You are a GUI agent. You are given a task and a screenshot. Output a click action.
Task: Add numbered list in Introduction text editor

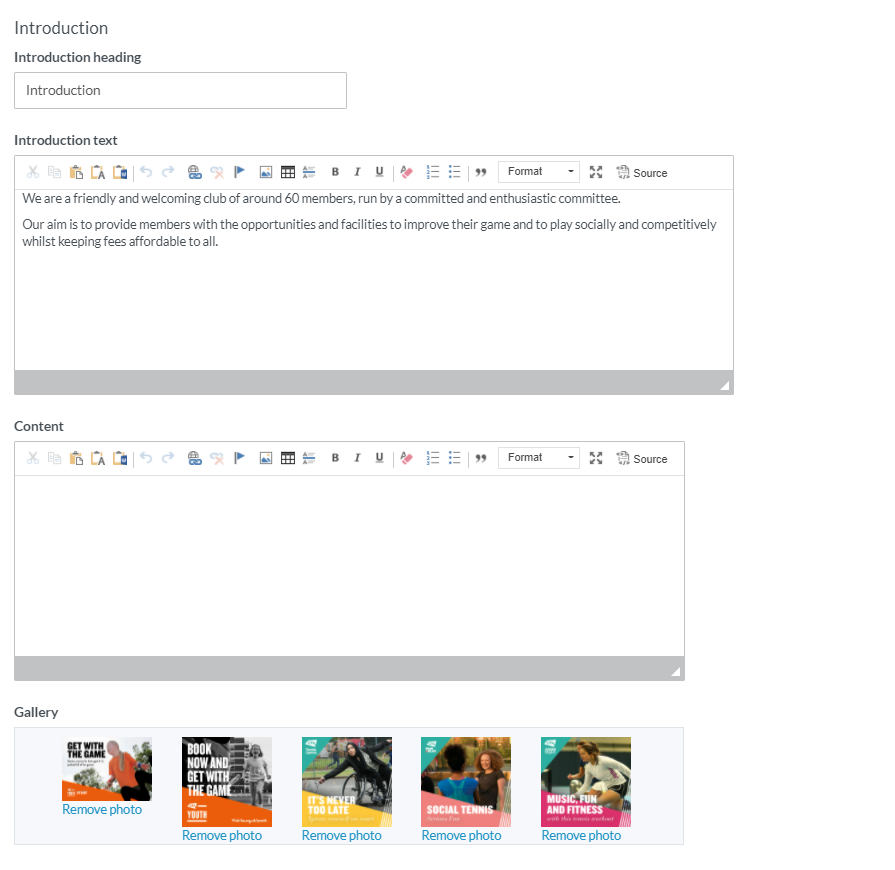tap(433, 172)
